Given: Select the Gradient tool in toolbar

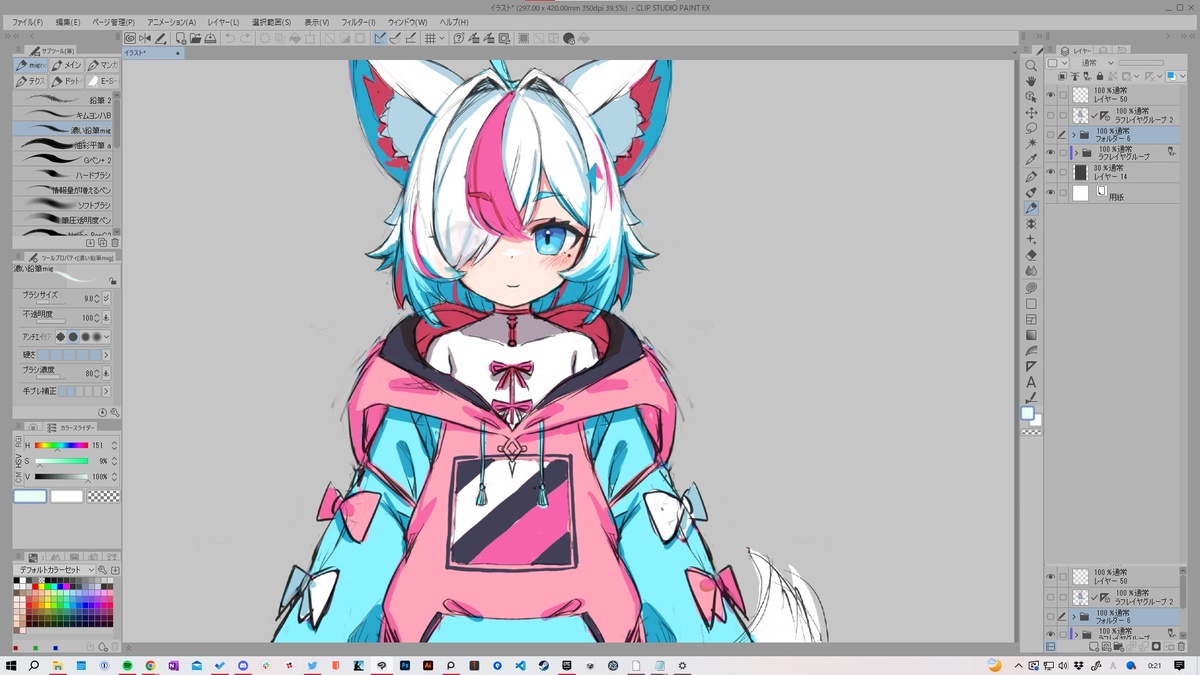Looking at the screenshot, I should (1031, 335).
